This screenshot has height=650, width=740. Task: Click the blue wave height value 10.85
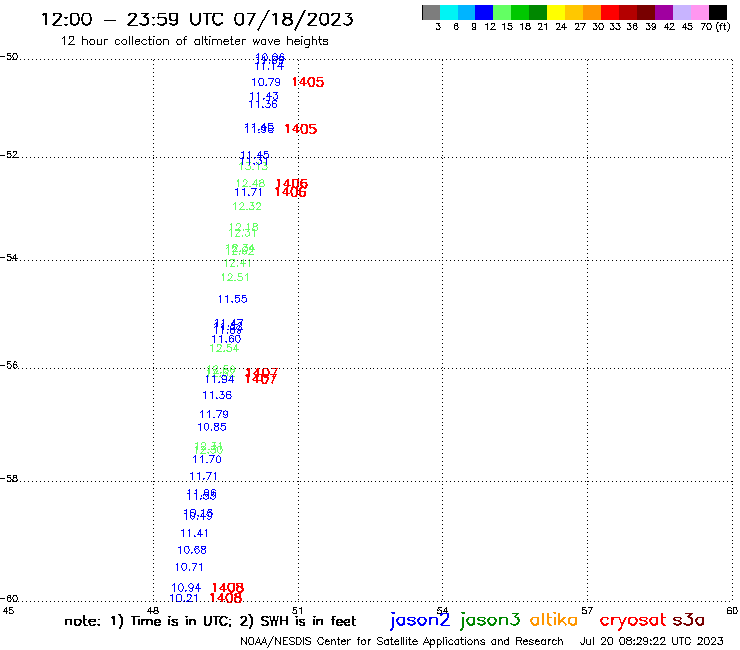tap(212, 427)
